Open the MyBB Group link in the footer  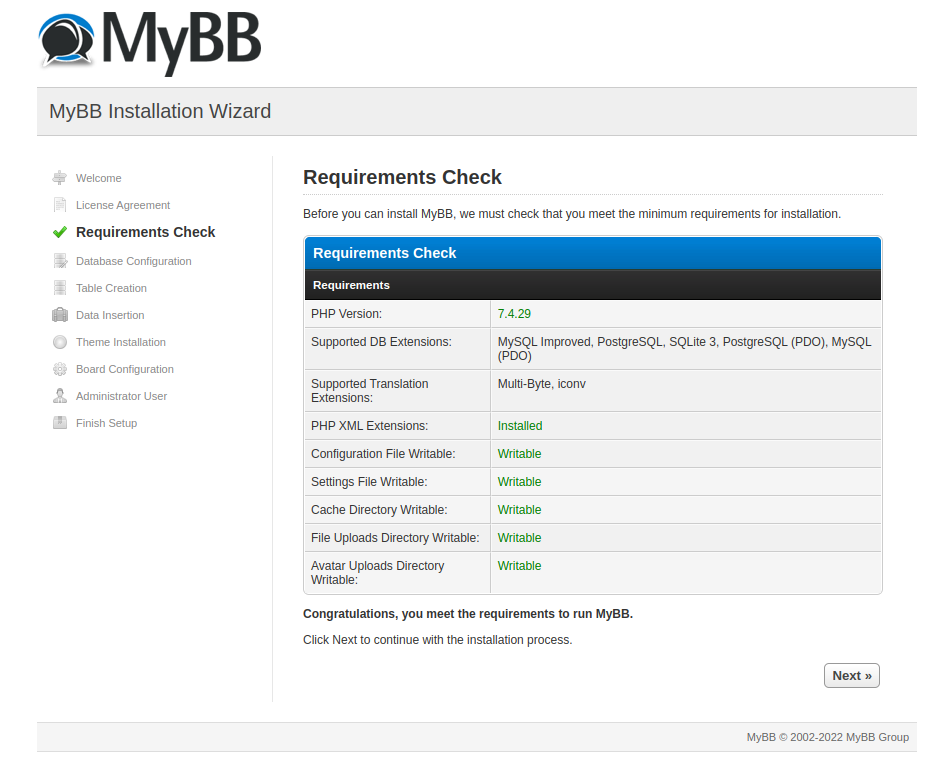tap(877, 737)
